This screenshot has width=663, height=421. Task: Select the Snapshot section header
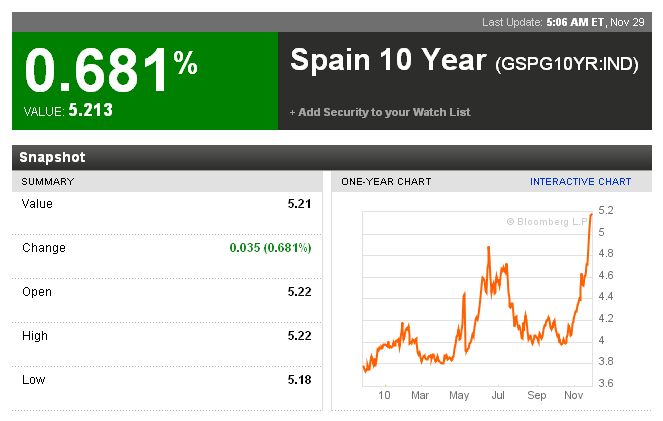point(52,157)
